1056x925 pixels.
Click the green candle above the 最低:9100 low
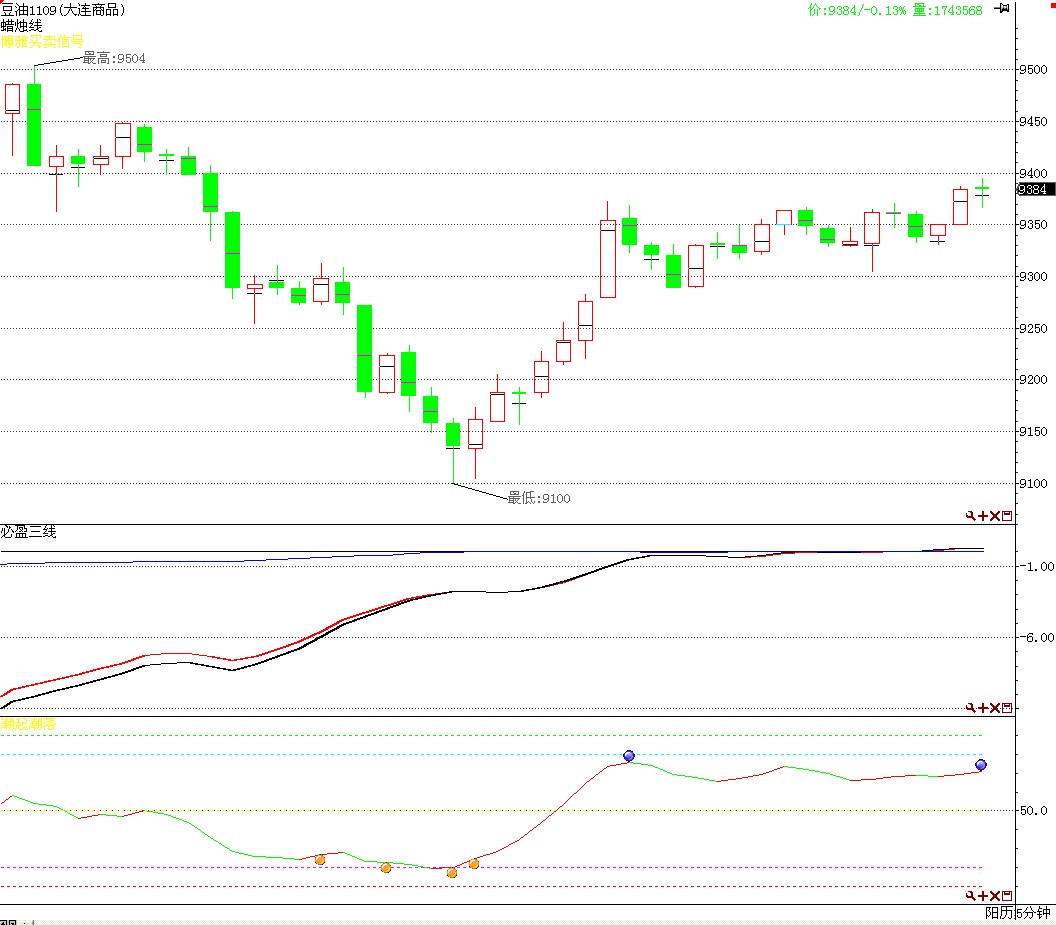click(453, 435)
